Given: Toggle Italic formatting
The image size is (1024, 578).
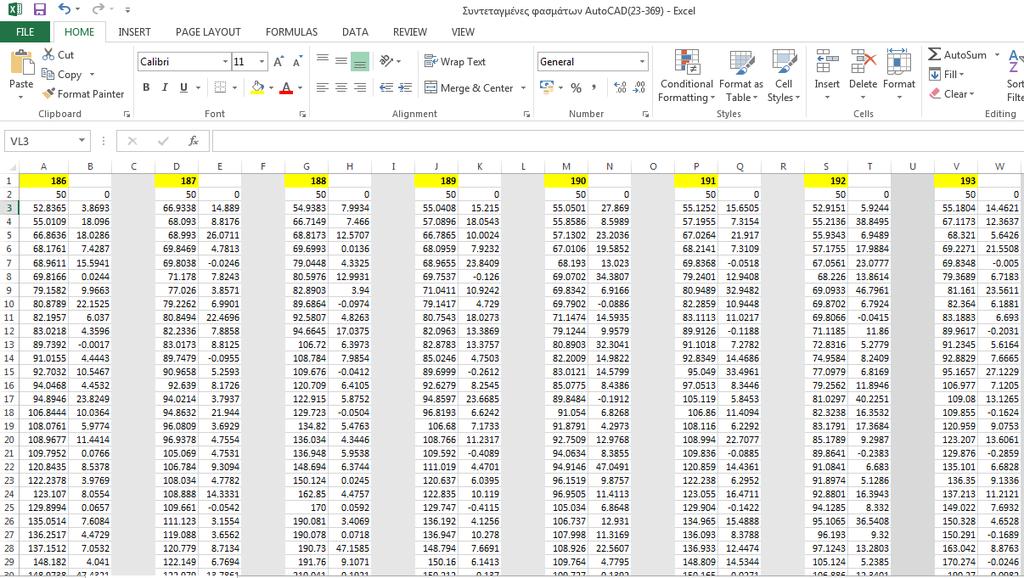Looking at the screenshot, I should [x=165, y=87].
